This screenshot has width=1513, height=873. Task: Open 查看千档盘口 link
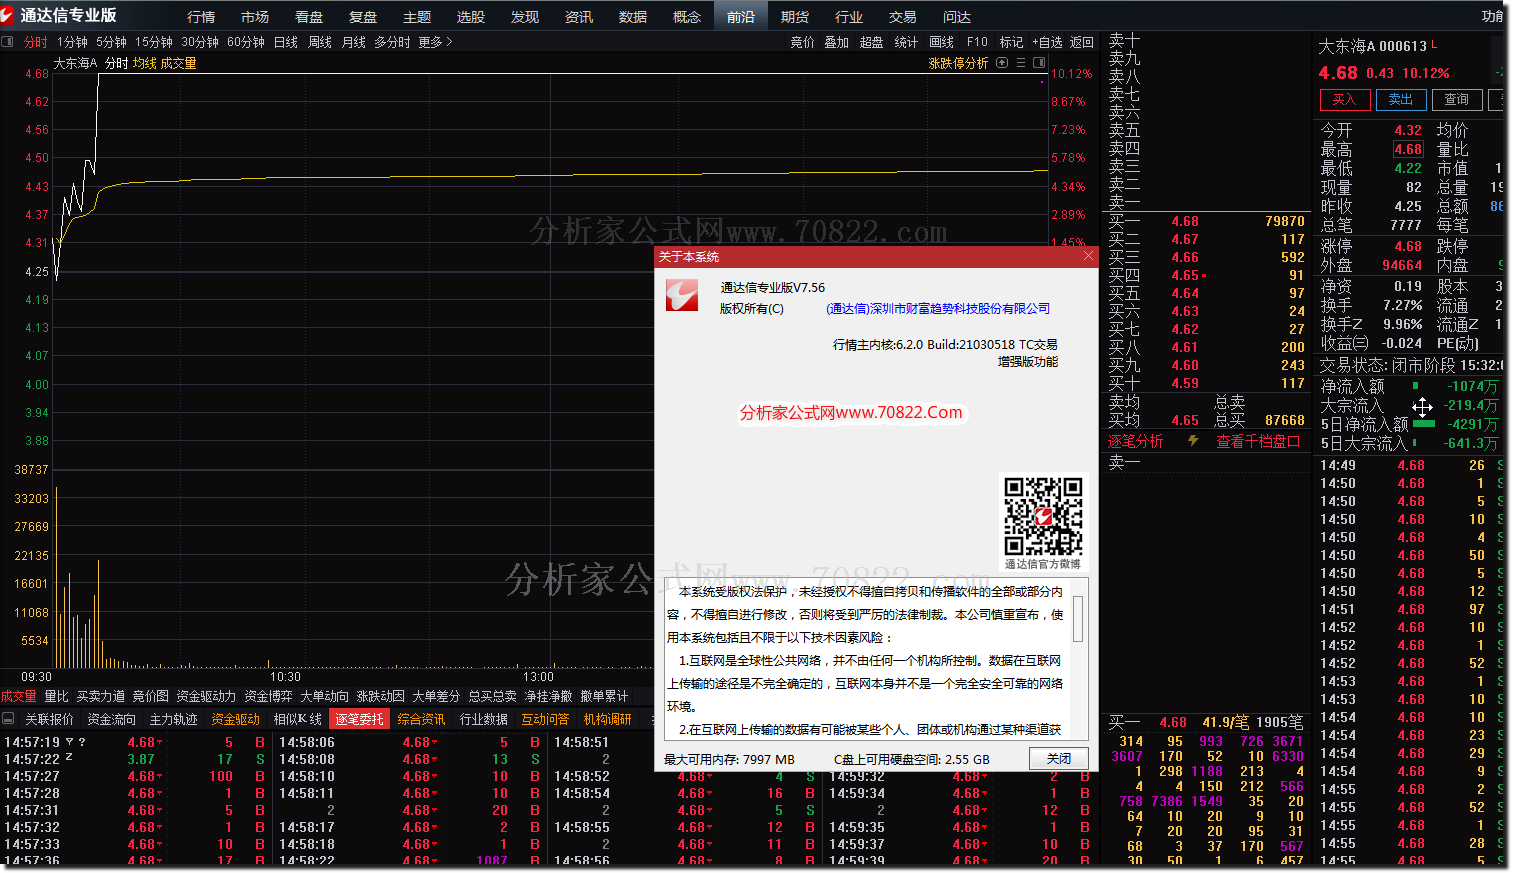click(1258, 441)
